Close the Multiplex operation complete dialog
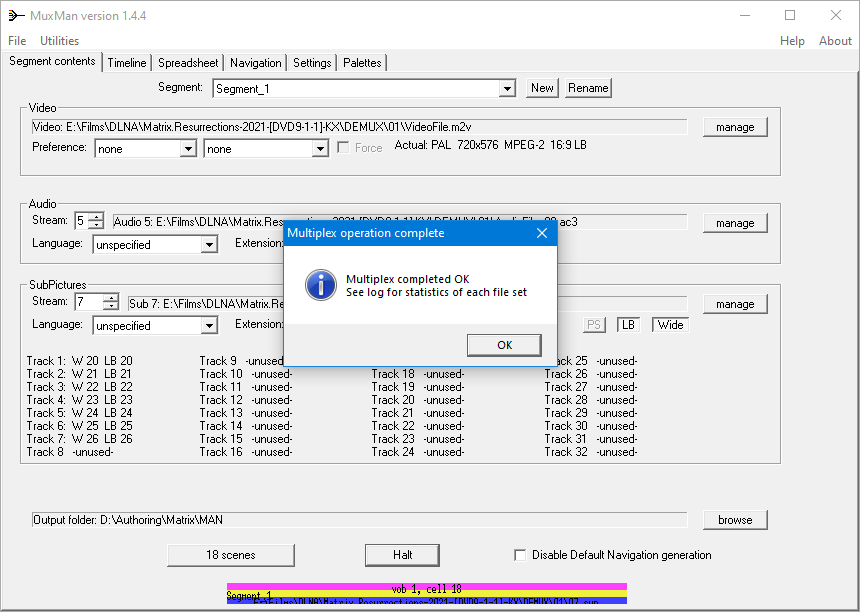The image size is (860, 612). pyautogui.click(x=542, y=233)
